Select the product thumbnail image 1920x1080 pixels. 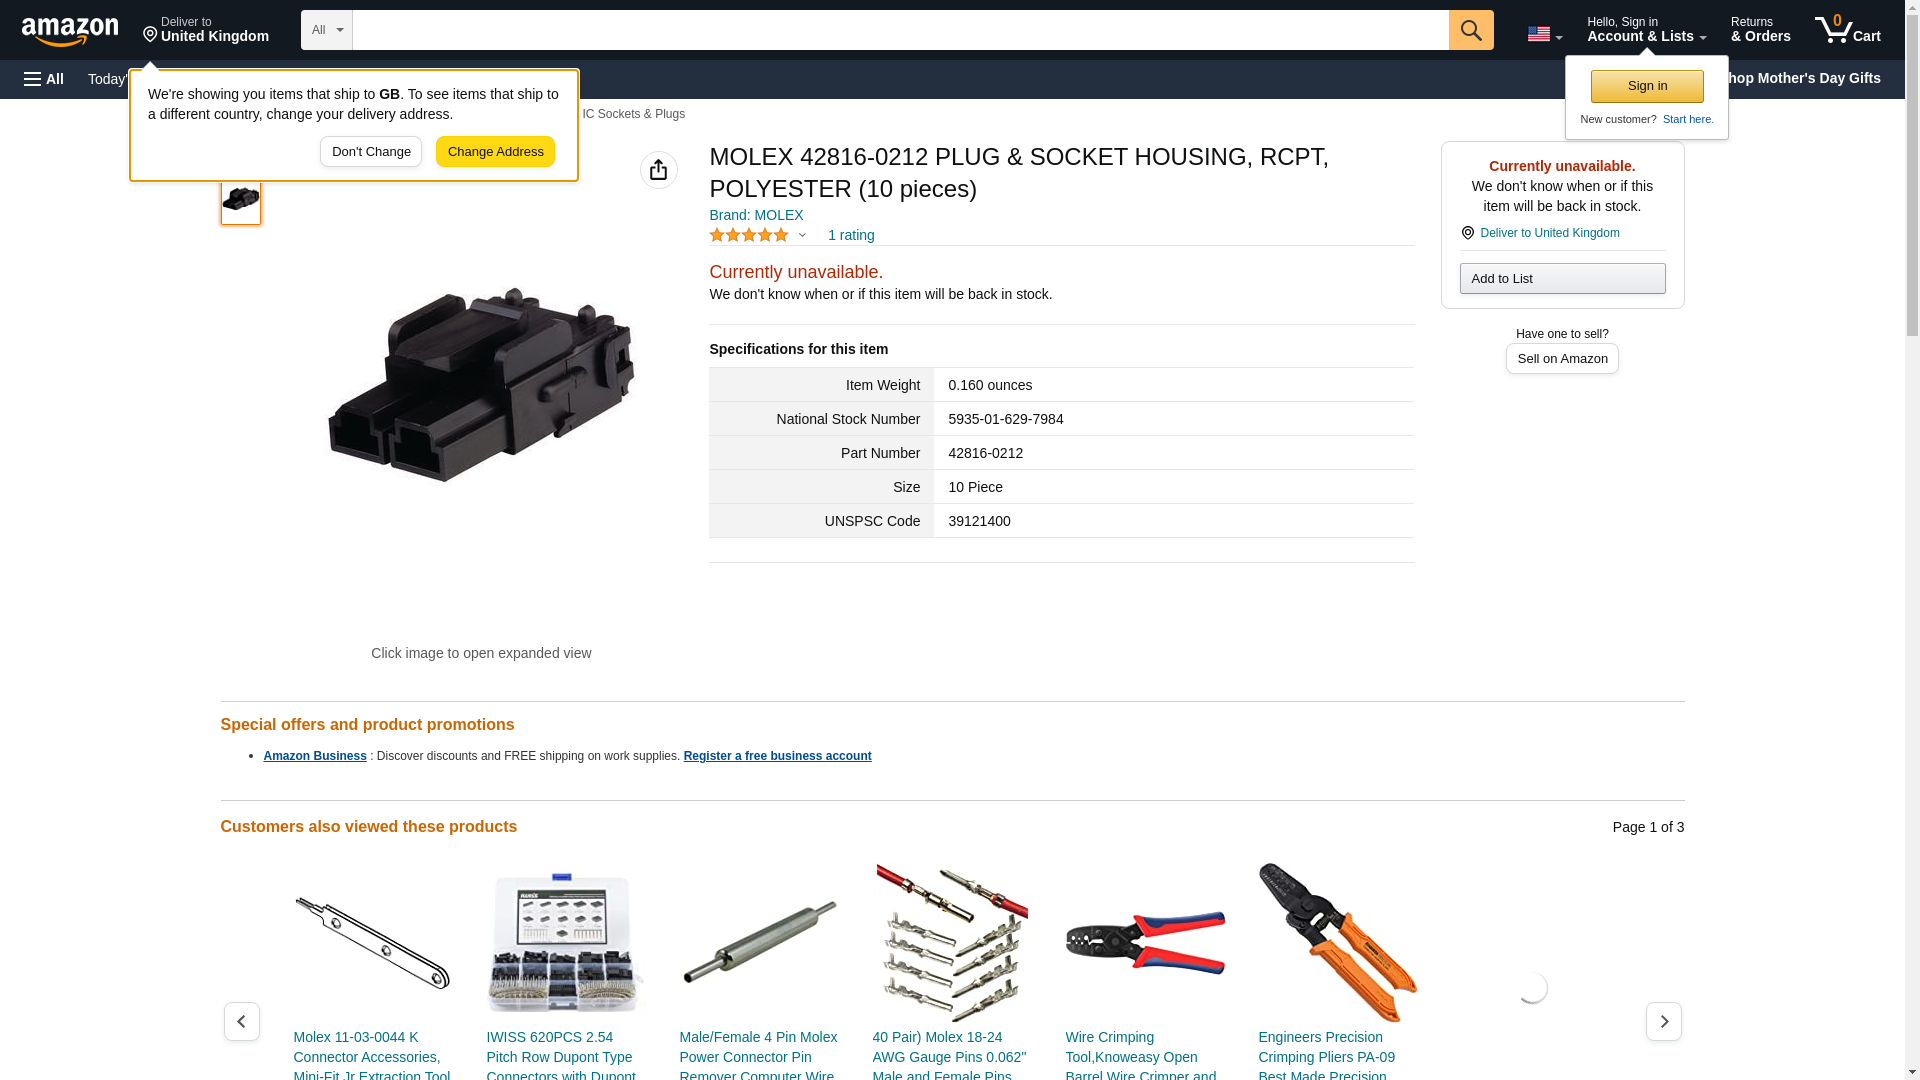pyautogui.click(x=241, y=199)
